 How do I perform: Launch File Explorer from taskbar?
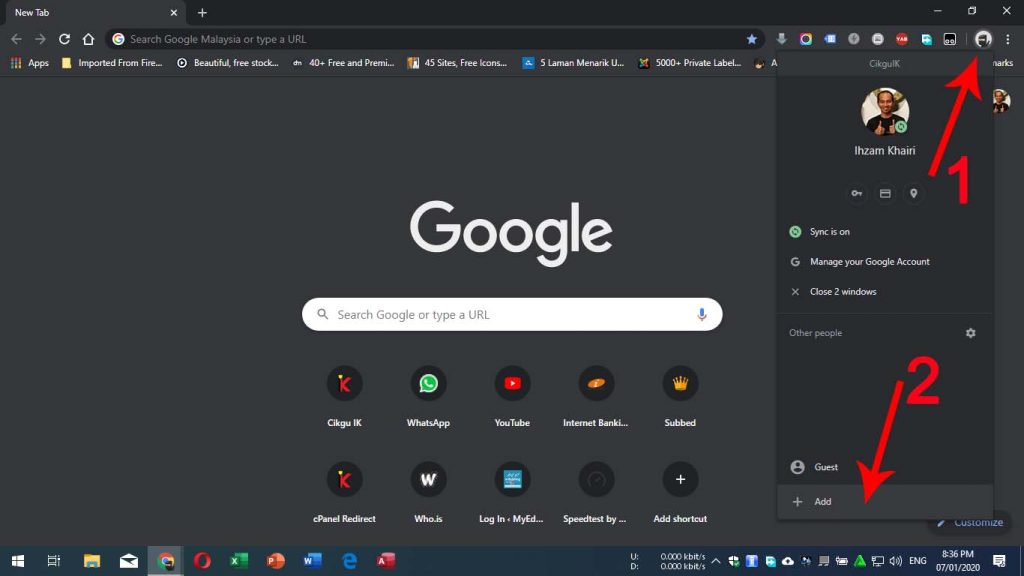(91, 560)
